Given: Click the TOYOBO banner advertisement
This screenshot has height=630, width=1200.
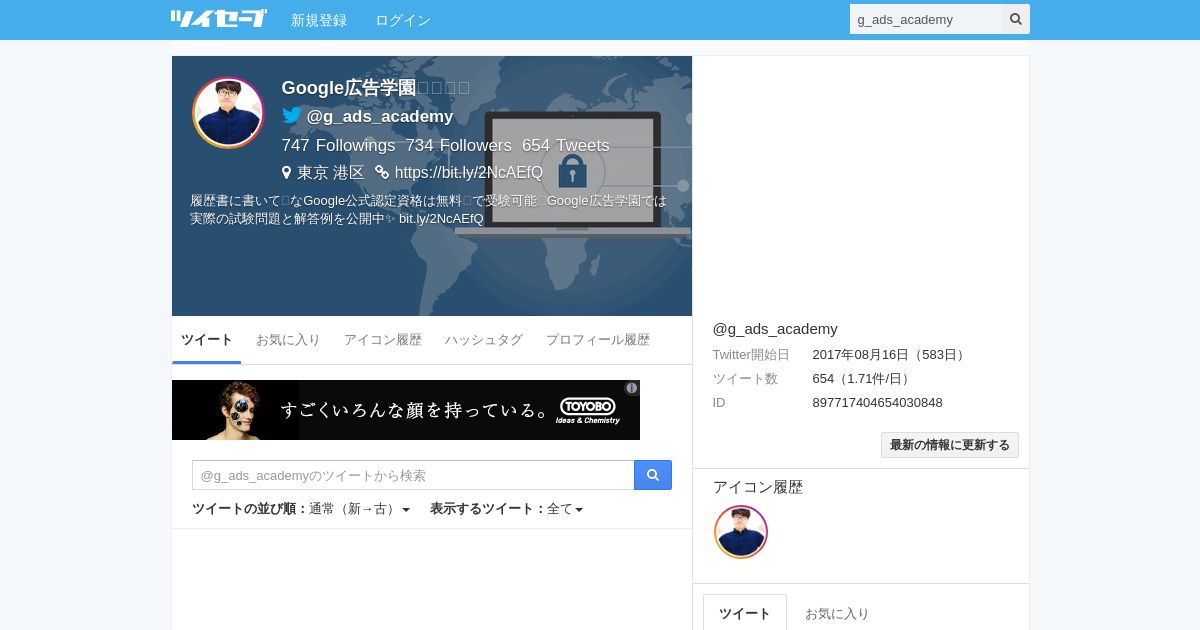Looking at the screenshot, I should [406, 410].
